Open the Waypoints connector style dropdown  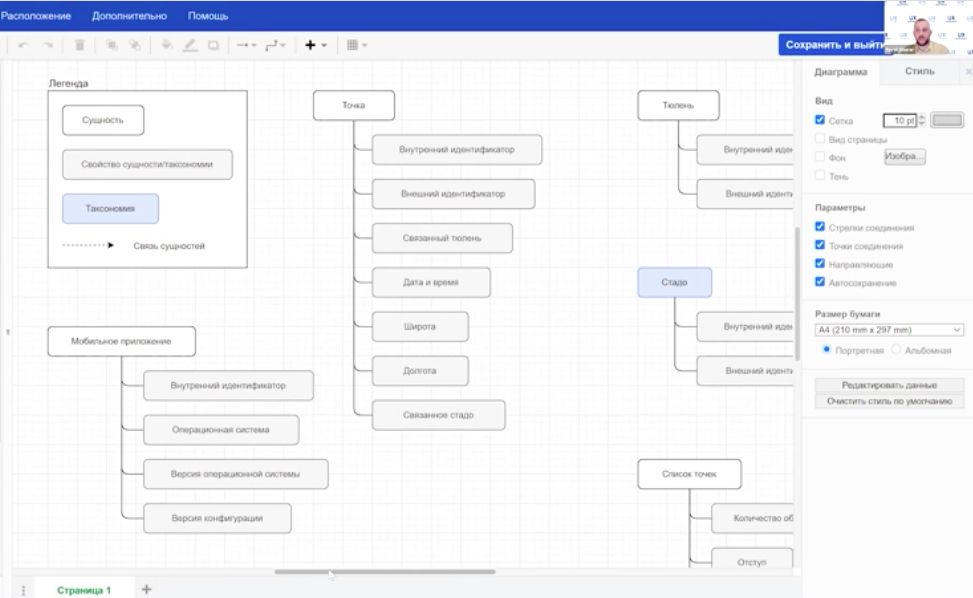pyautogui.click(x=275, y=45)
